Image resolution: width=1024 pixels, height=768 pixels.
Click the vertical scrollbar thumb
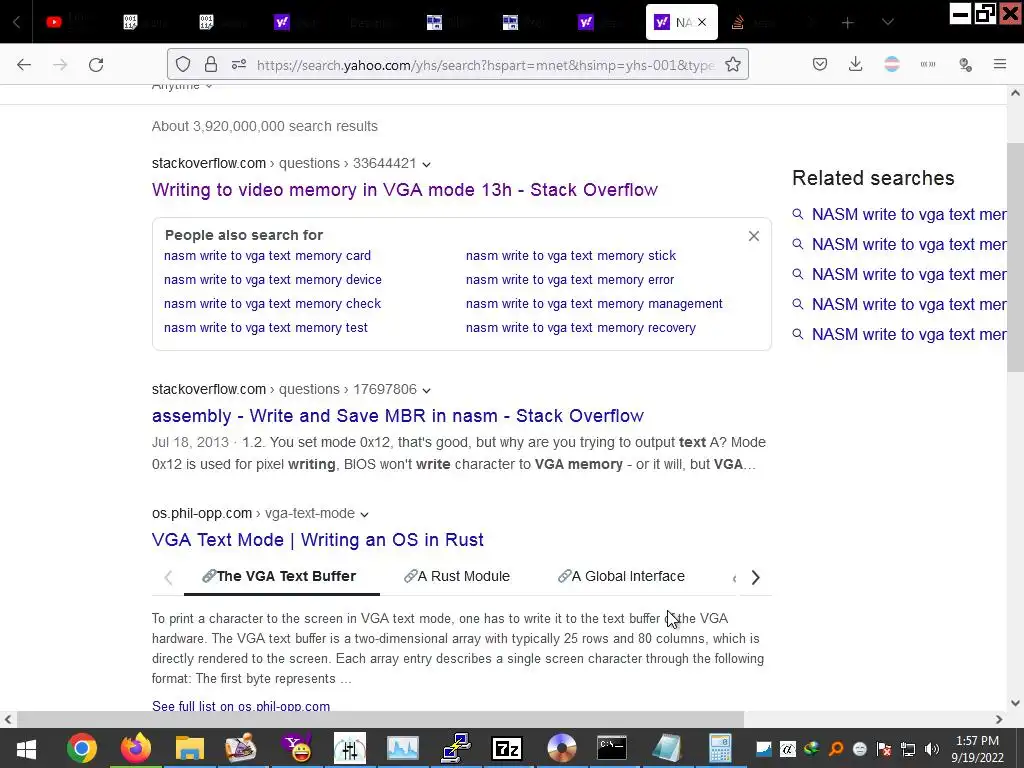(x=1015, y=257)
